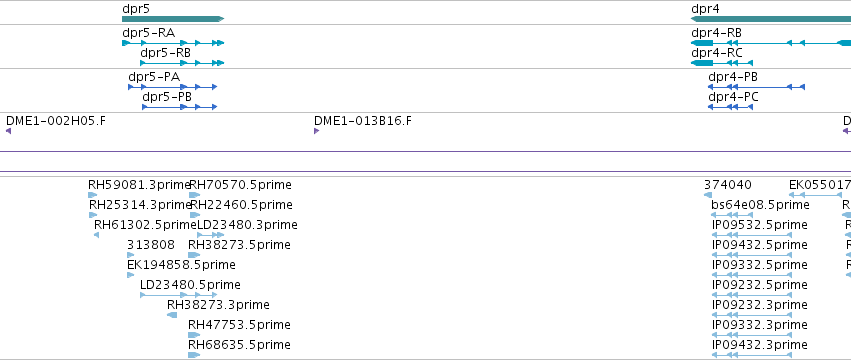Click the RH38273.3prime EST glyph
Image resolution: width=851 pixels, height=360 pixels.
point(172,315)
